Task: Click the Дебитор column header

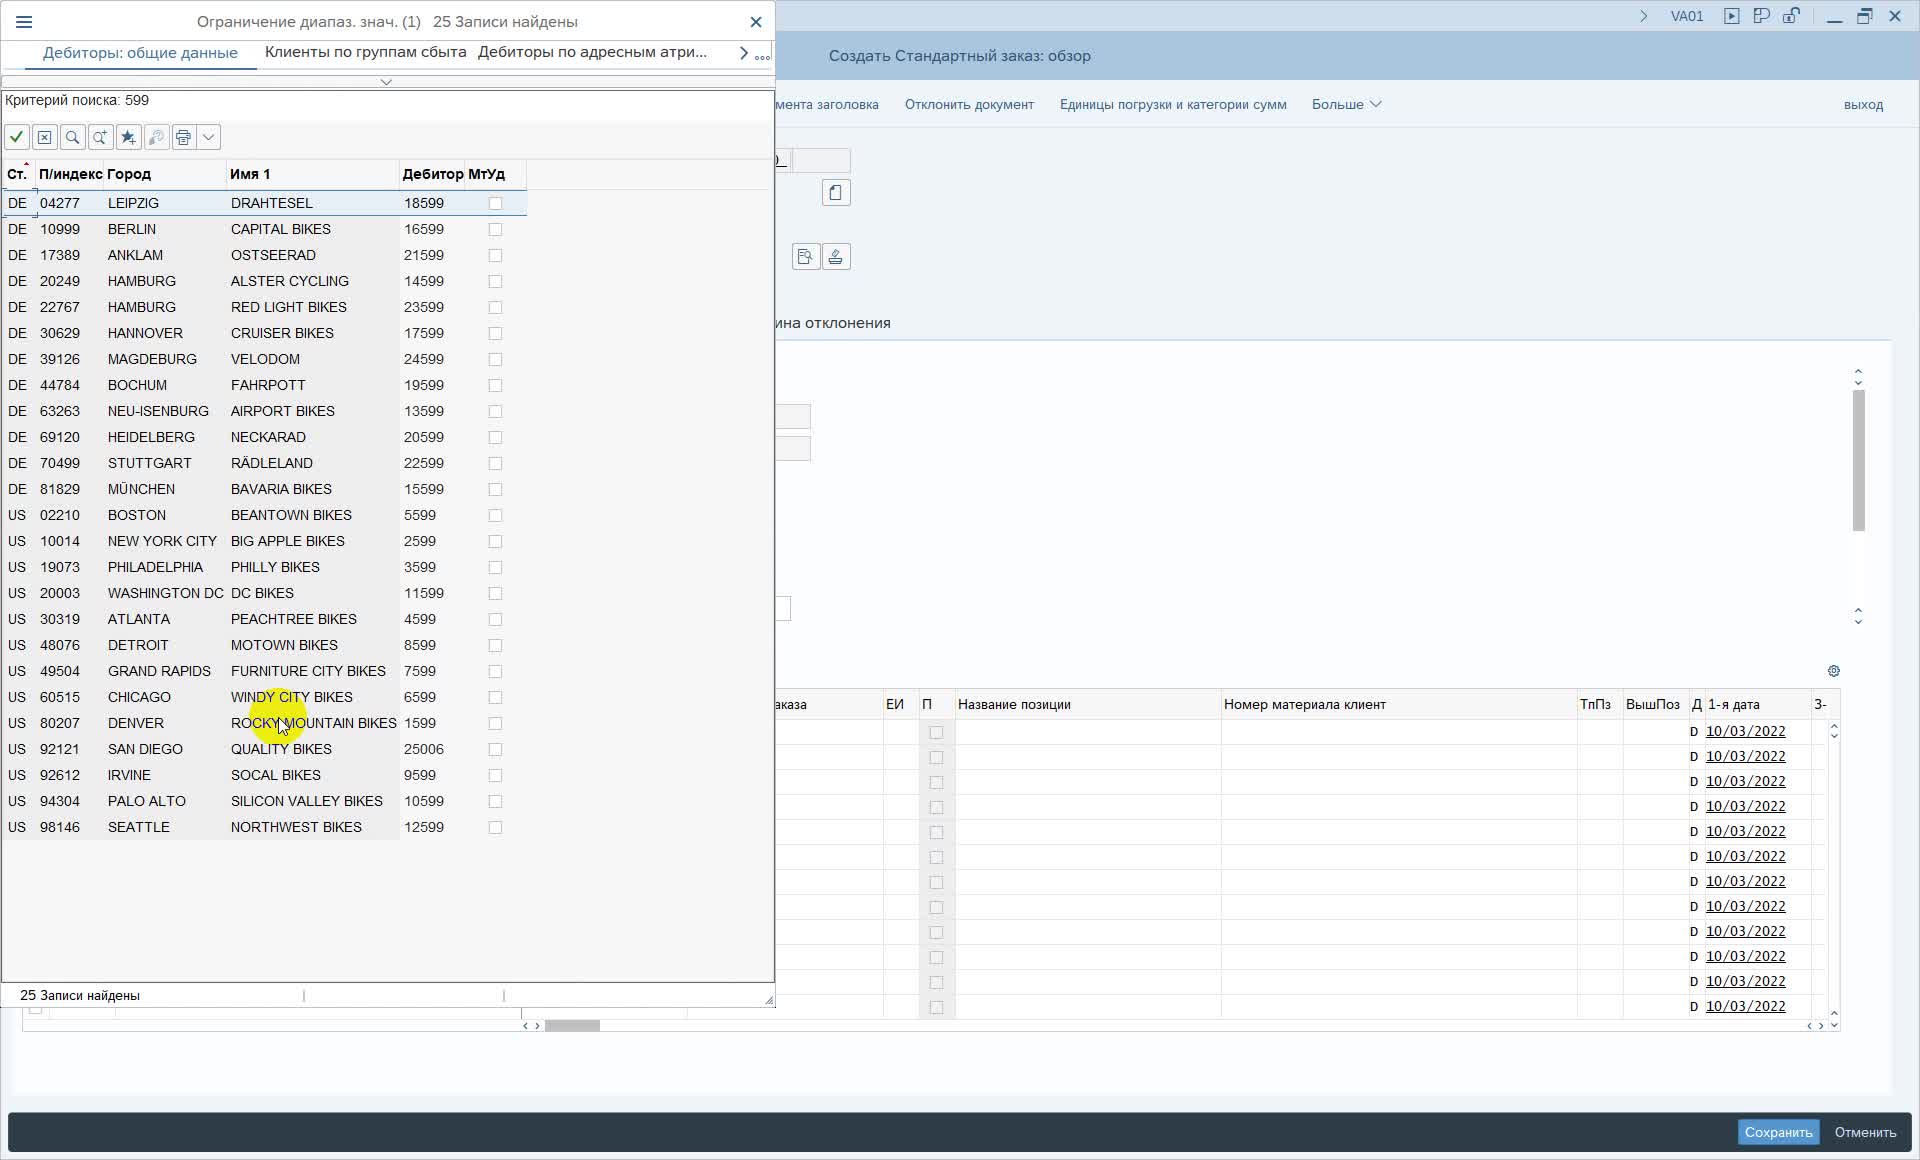Action: click(432, 174)
